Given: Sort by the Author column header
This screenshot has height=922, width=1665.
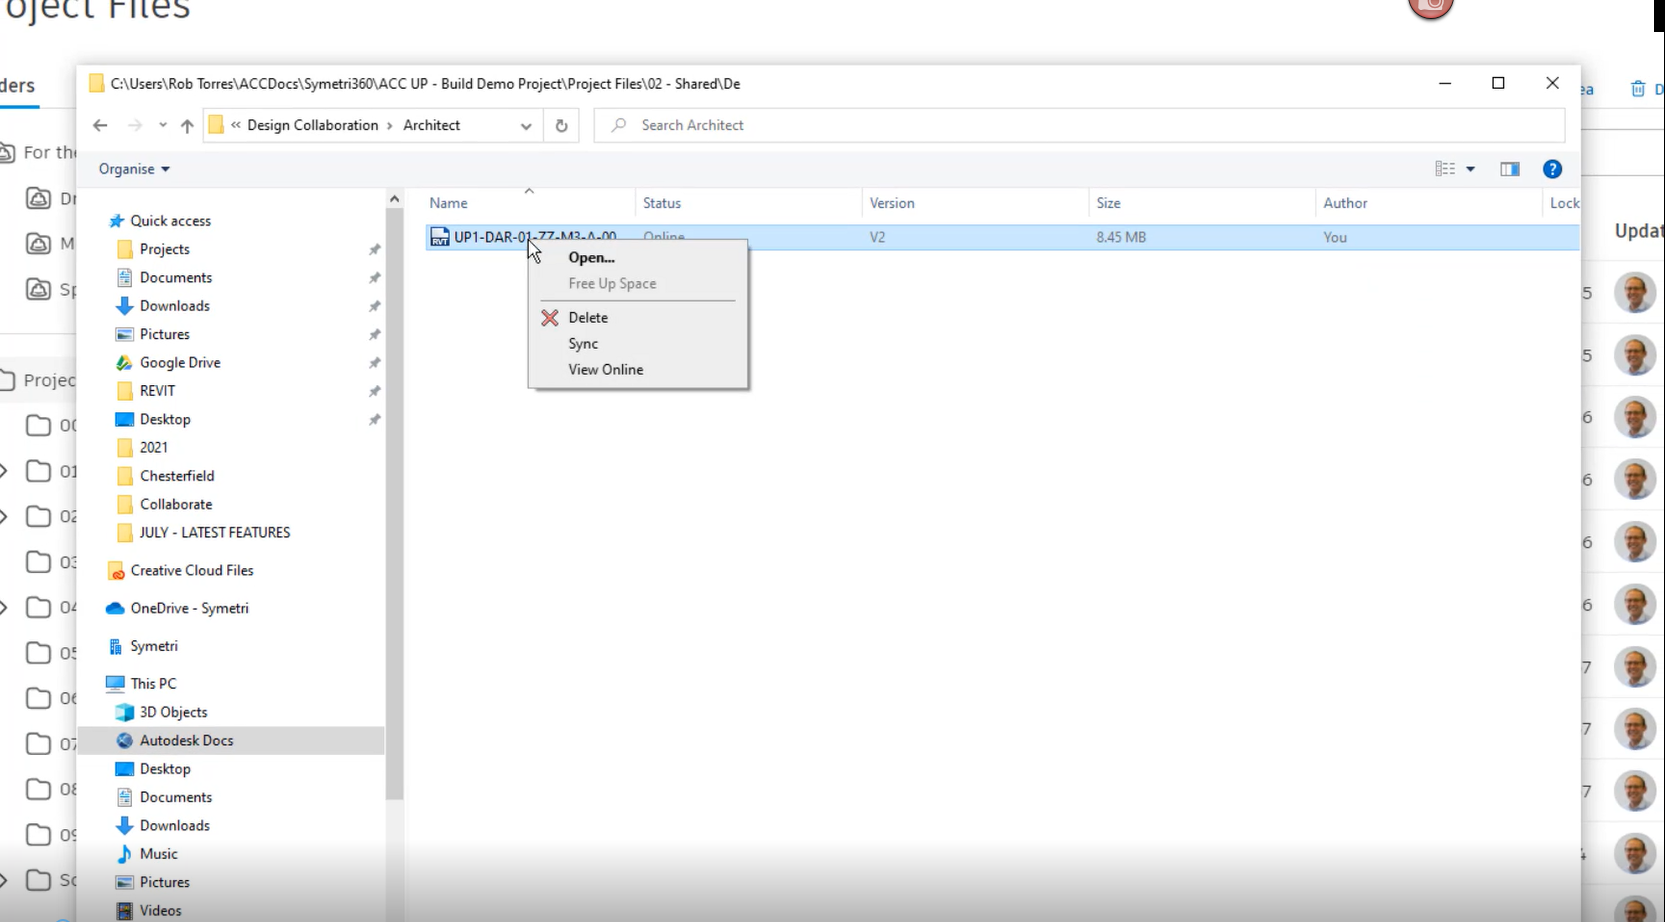Looking at the screenshot, I should click(1345, 203).
